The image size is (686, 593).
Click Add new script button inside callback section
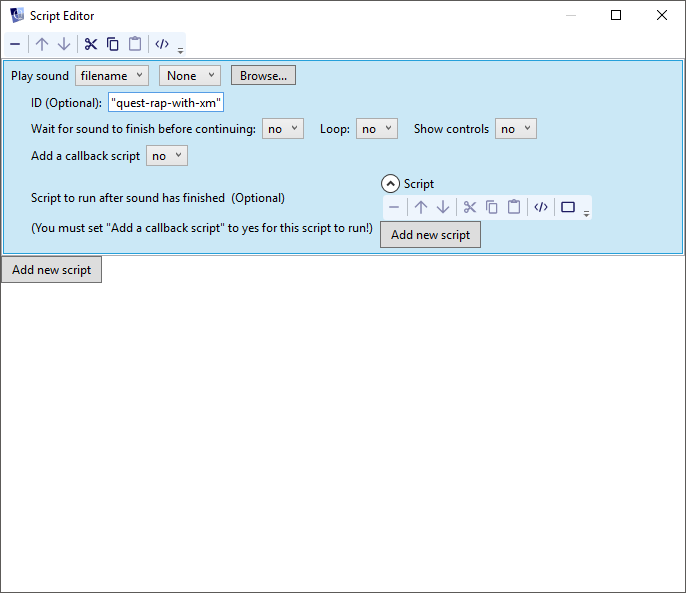430,235
